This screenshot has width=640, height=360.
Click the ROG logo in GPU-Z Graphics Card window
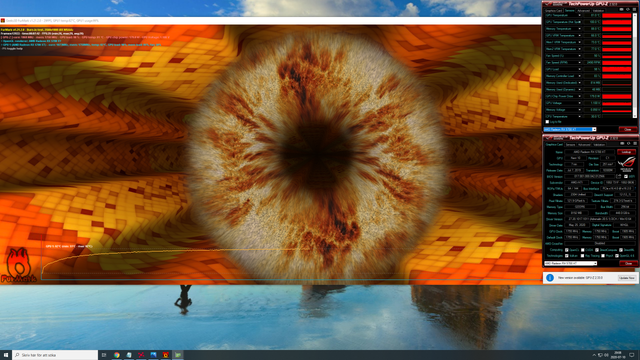point(627,164)
